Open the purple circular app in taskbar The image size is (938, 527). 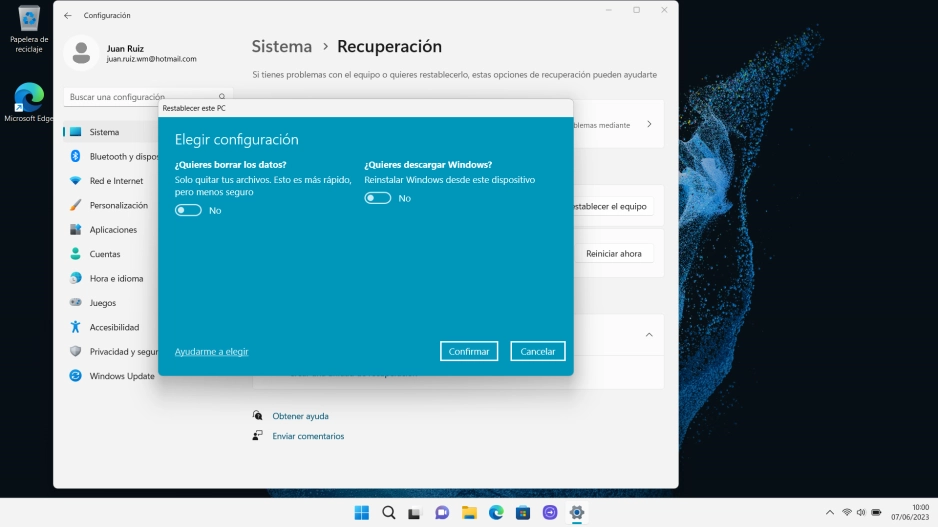coord(550,513)
